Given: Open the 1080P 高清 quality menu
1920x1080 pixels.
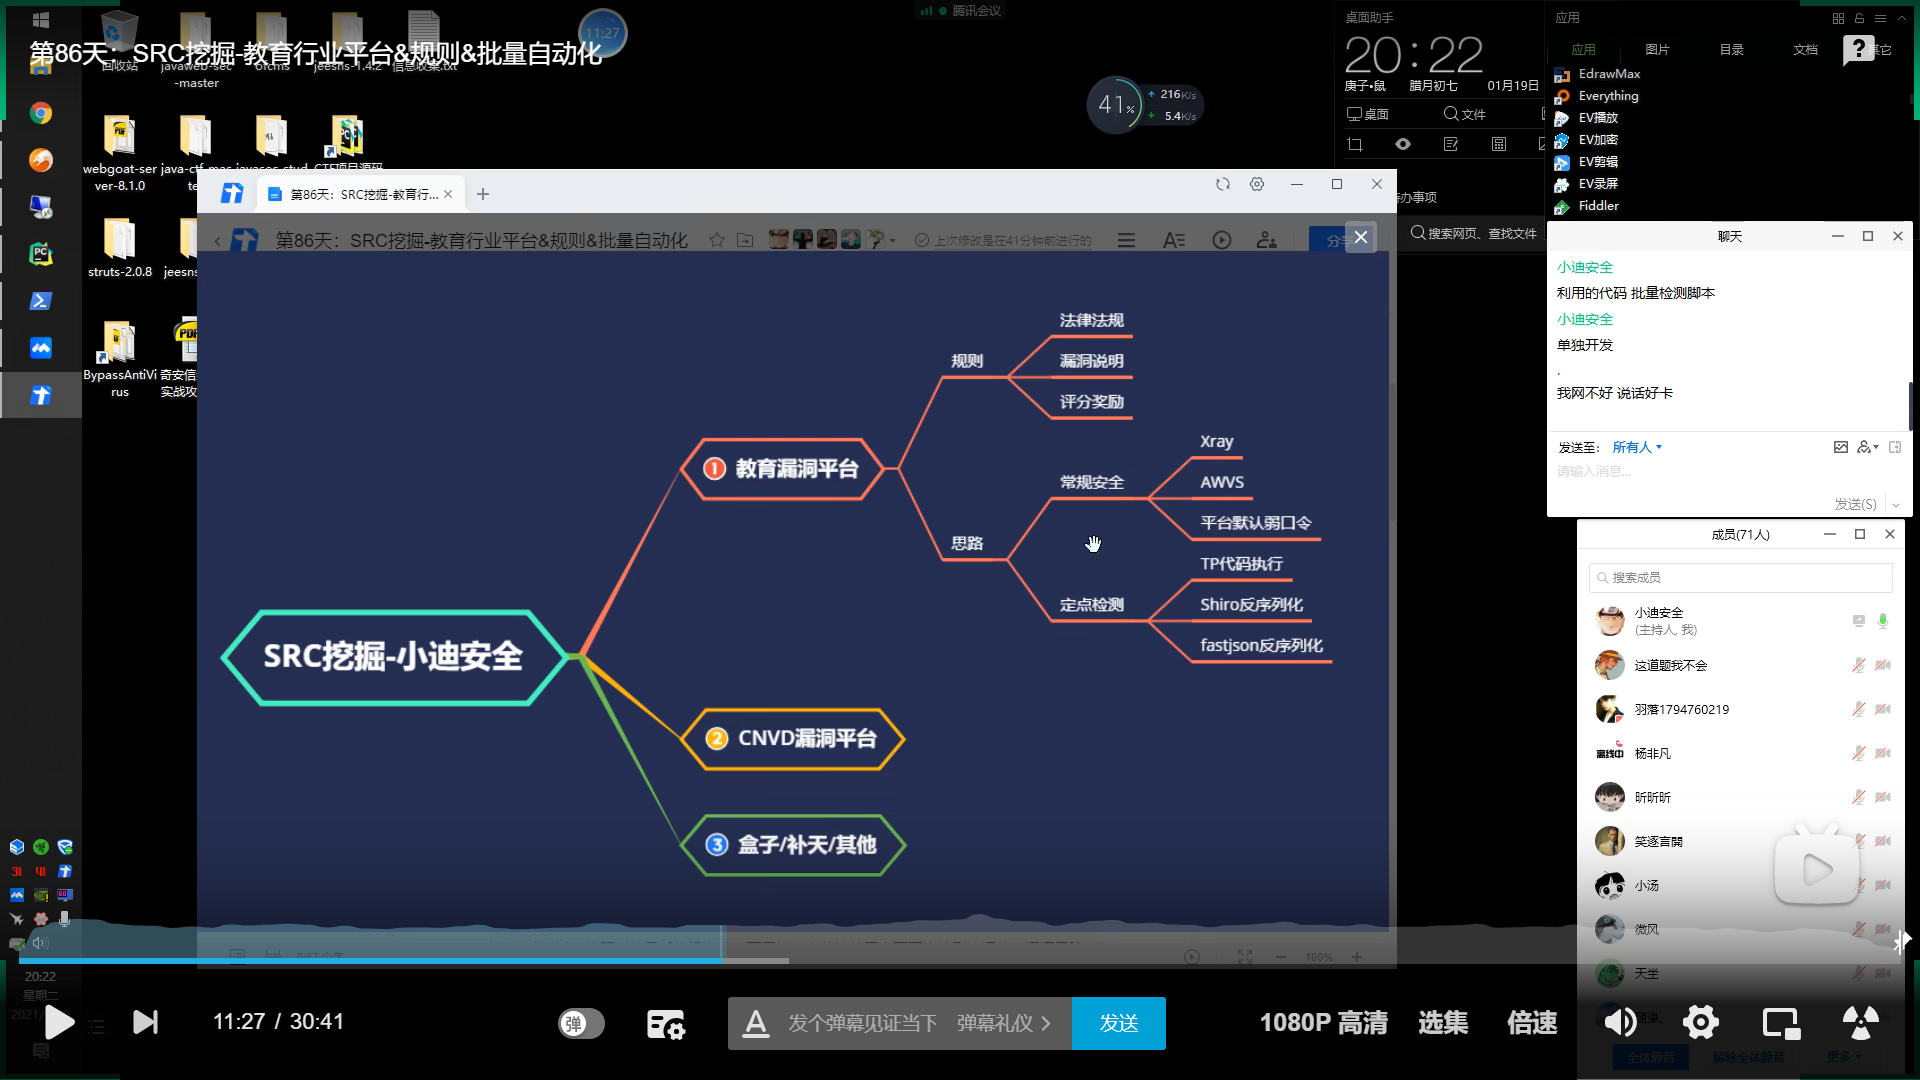Looking at the screenshot, I should tap(1322, 1023).
